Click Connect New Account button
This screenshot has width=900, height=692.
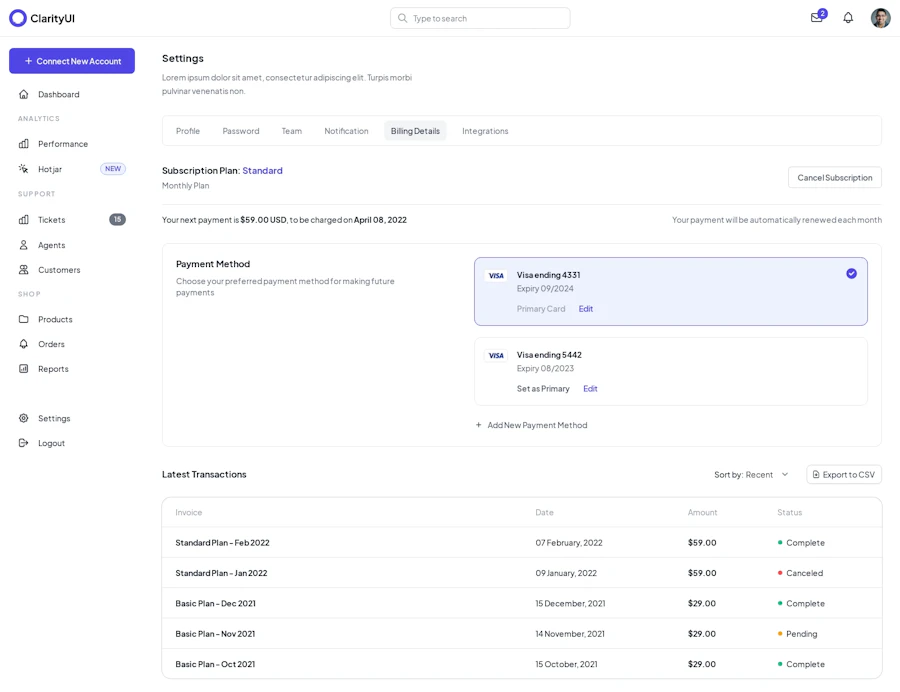(72, 61)
